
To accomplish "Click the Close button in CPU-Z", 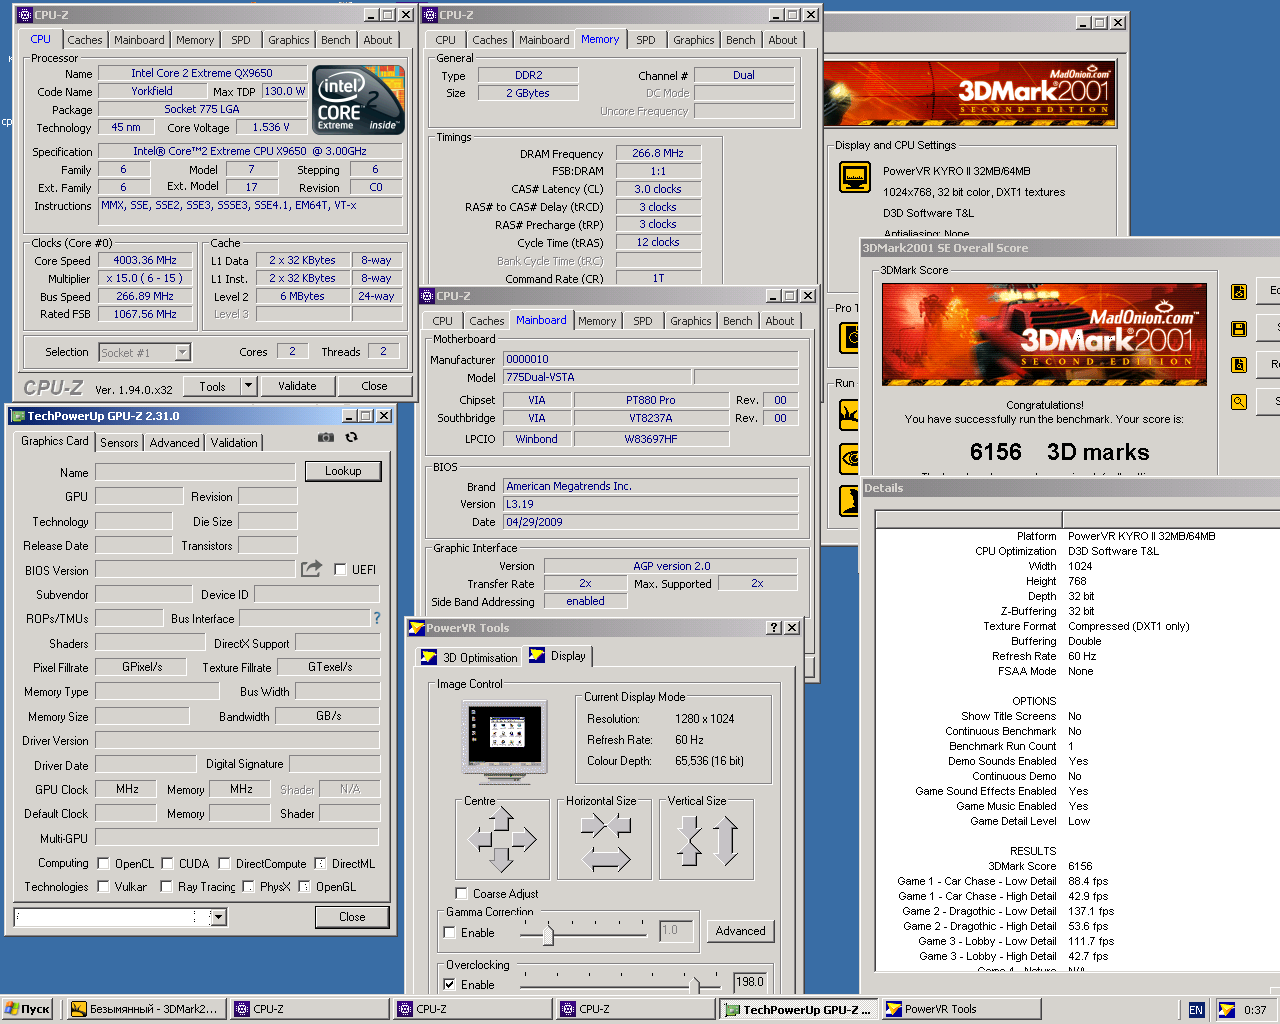I will [x=374, y=386].
